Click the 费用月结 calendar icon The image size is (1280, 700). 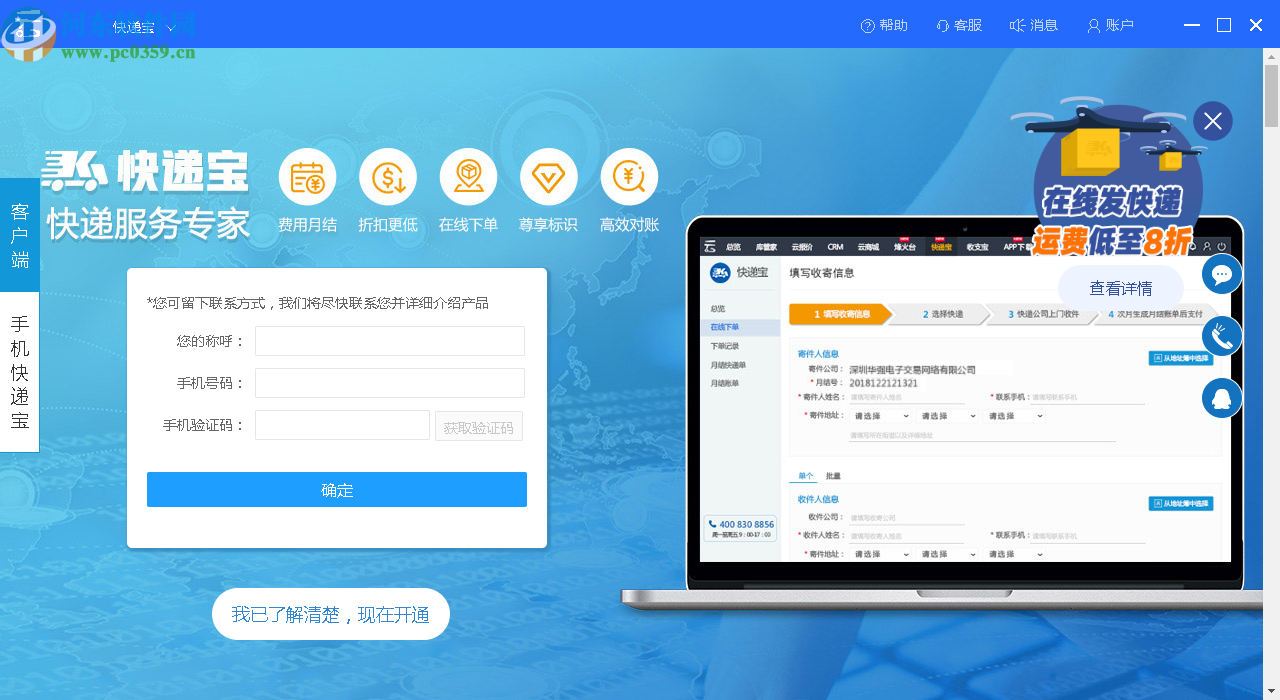pos(307,178)
